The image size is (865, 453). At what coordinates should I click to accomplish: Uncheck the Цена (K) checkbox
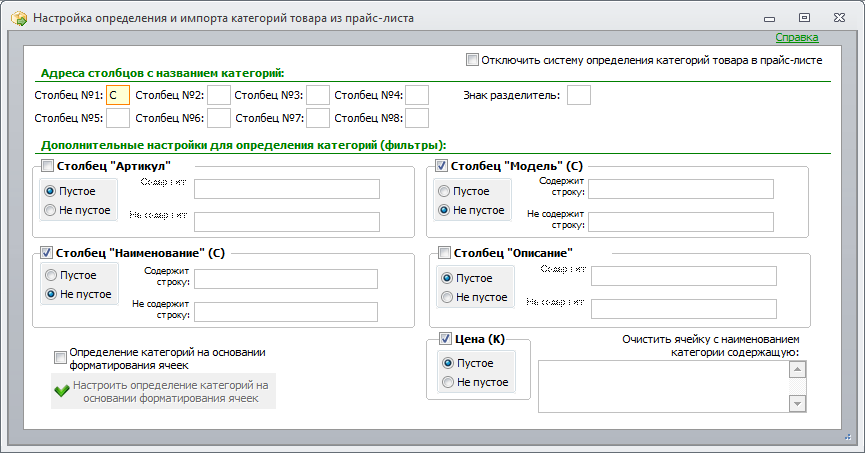tap(445, 339)
